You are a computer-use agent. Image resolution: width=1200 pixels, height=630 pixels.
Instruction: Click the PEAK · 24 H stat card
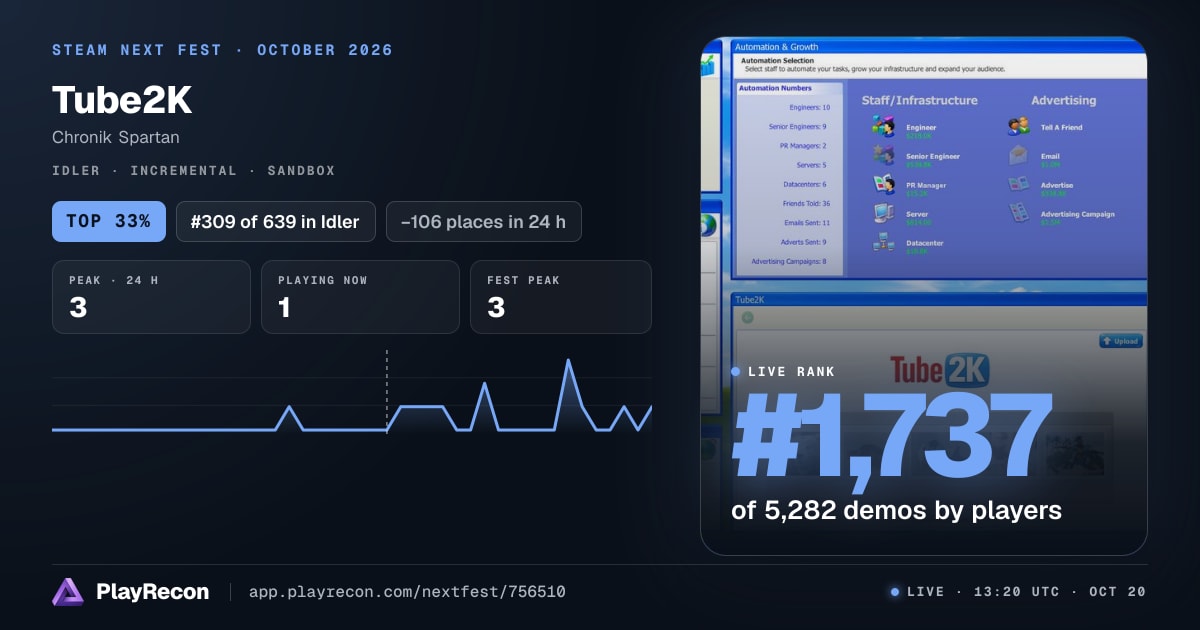[x=151, y=297]
